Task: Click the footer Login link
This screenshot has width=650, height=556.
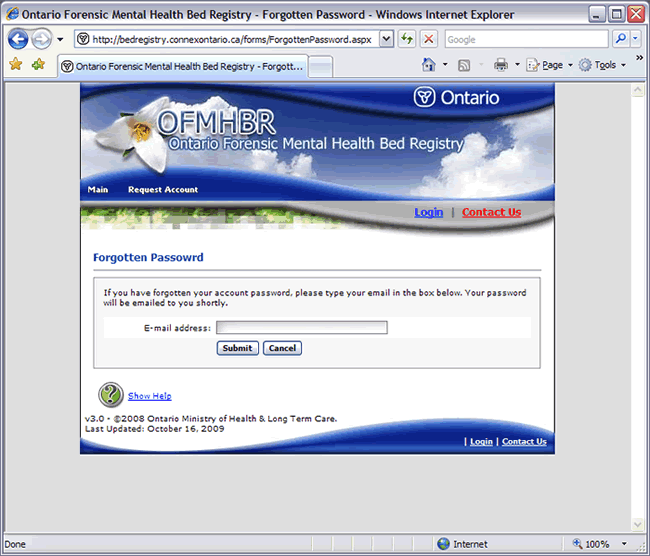Action: point(481,442)
